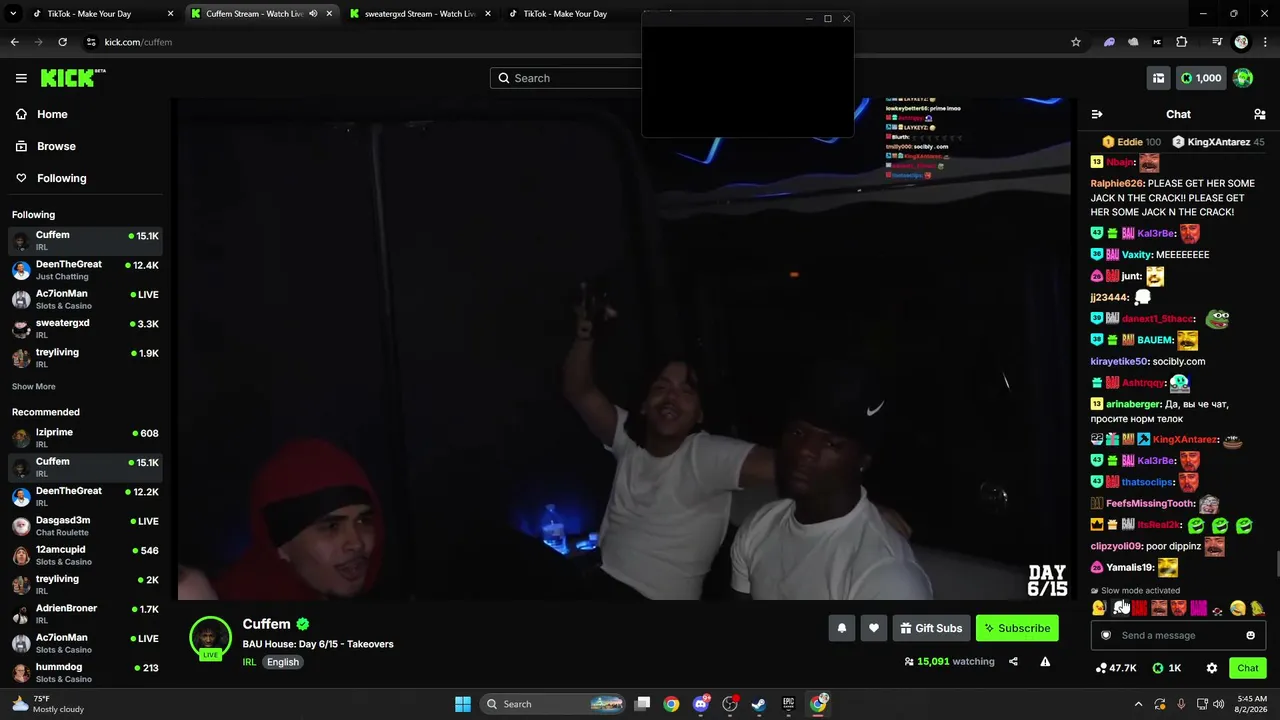Expand Show More in Following list
This screenshot has width=1280, height=720.
pyautogui.click(x=34, y=387)
